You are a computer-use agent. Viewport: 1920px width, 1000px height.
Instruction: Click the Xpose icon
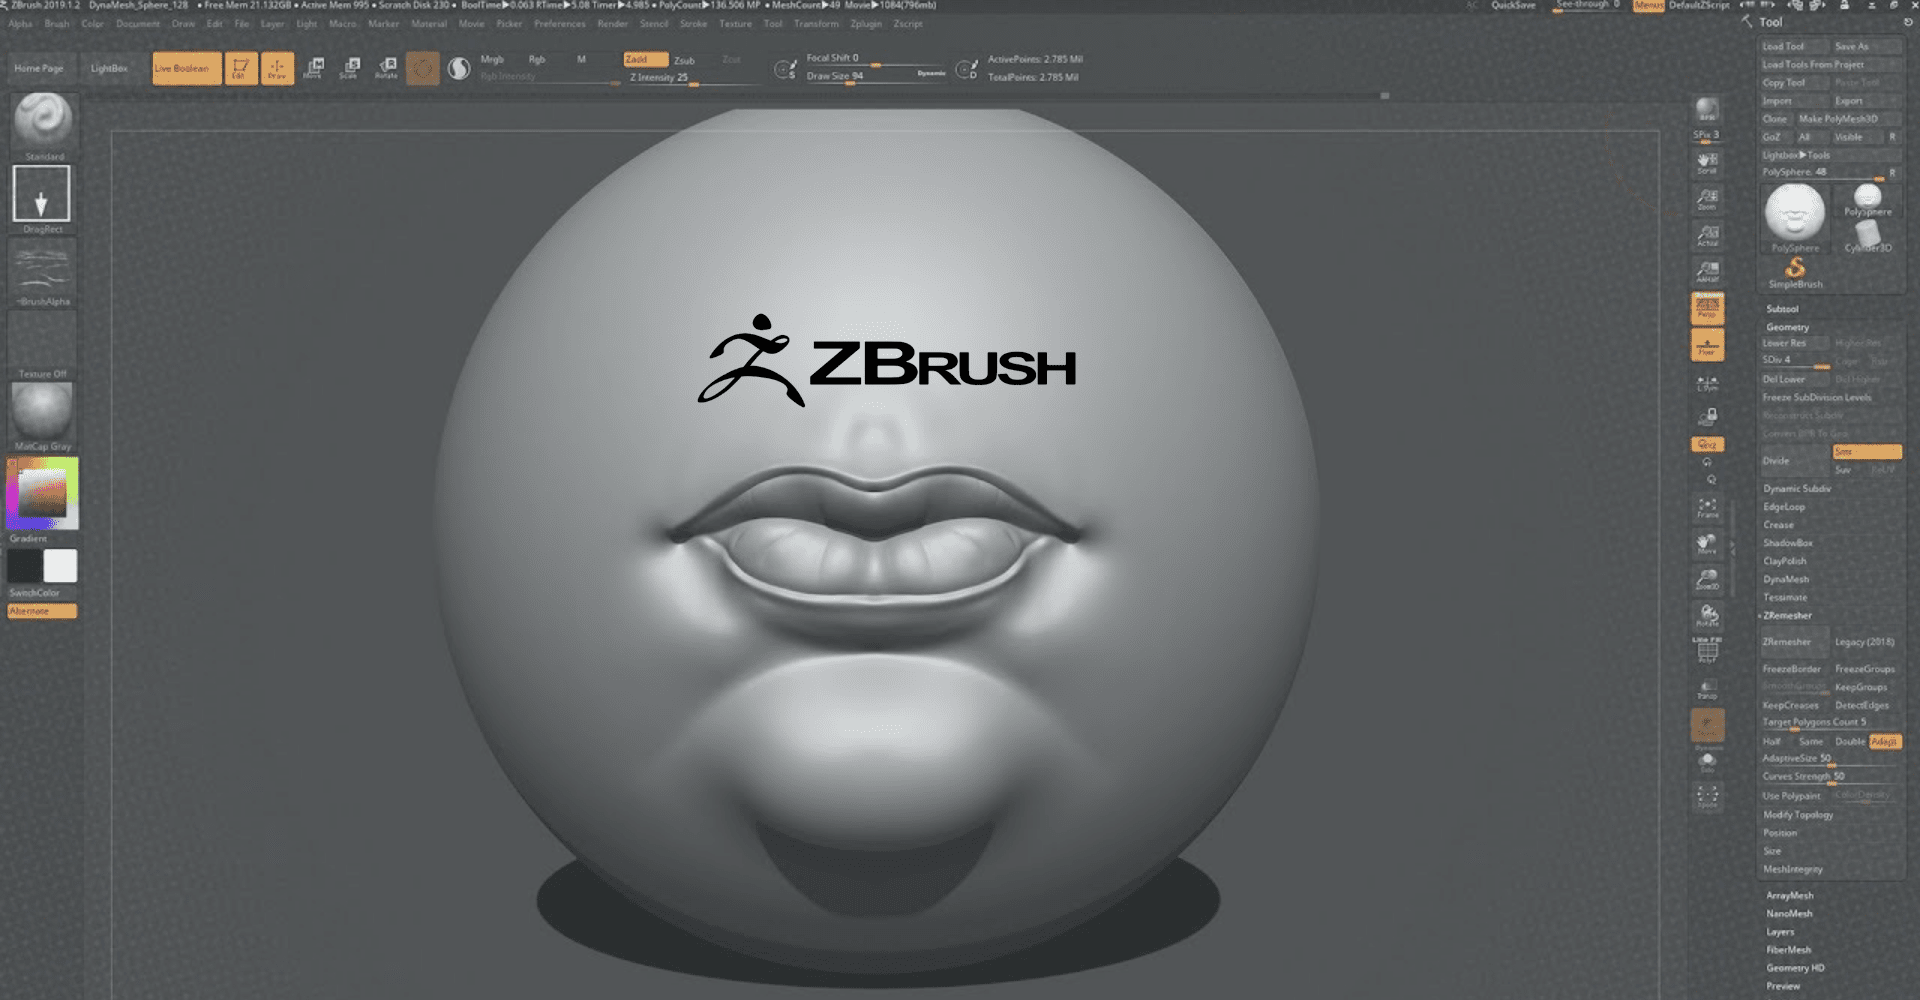(x=1707, y=797)
